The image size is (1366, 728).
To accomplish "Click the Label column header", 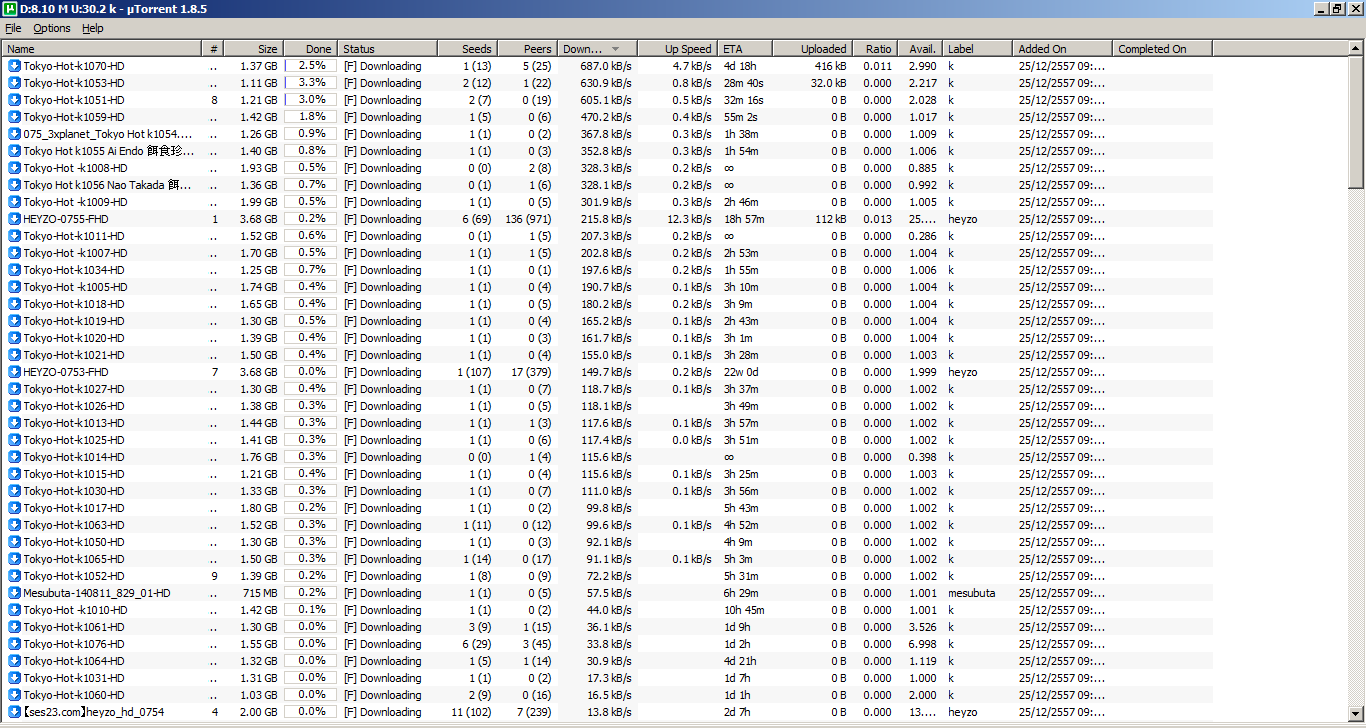I will click(977, 48).
